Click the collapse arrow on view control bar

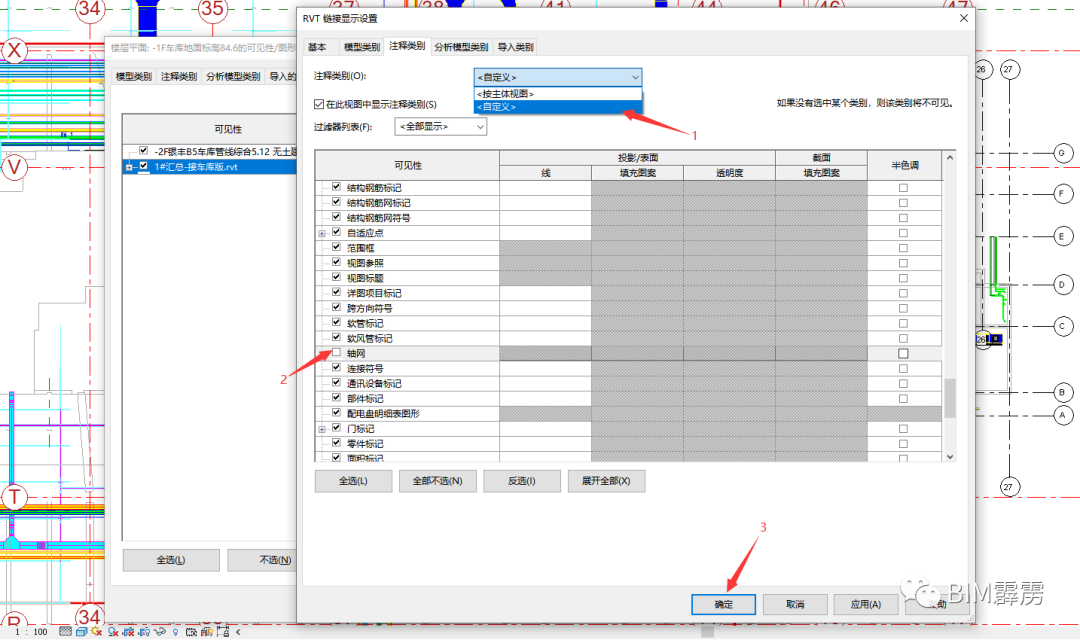238,632
